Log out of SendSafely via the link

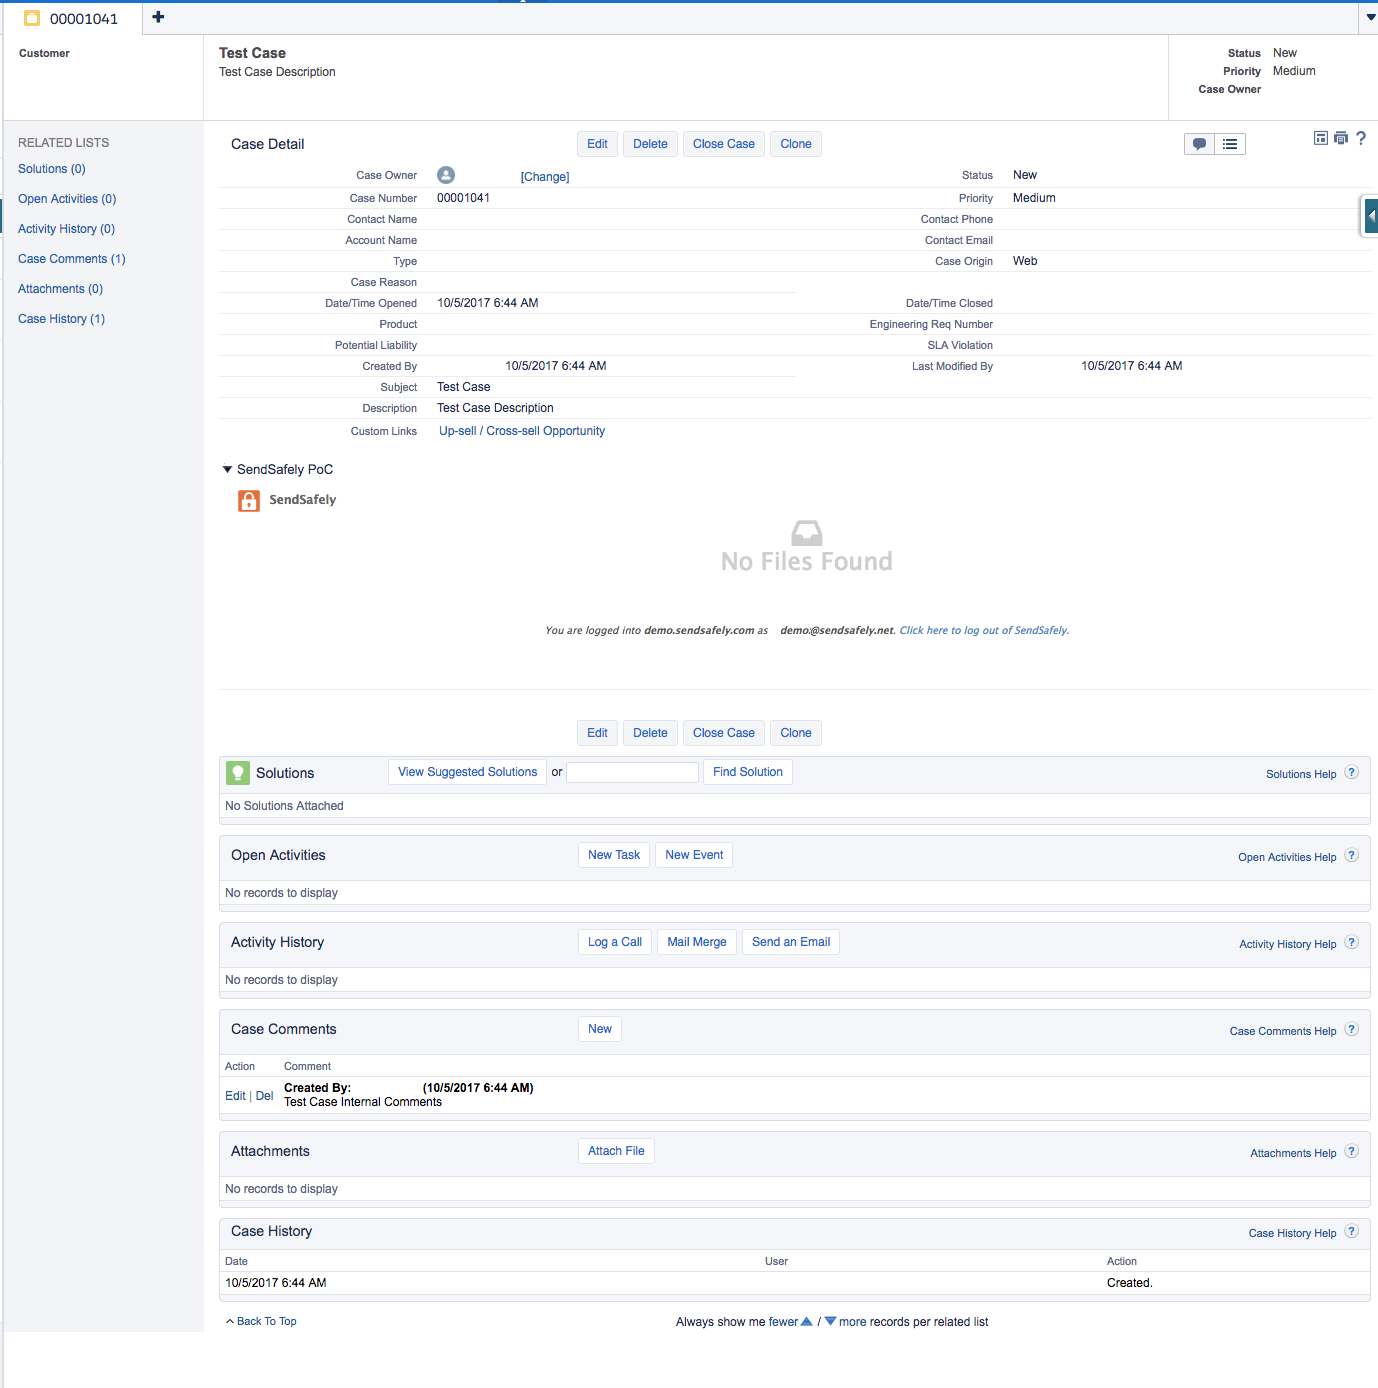point(982,630)
